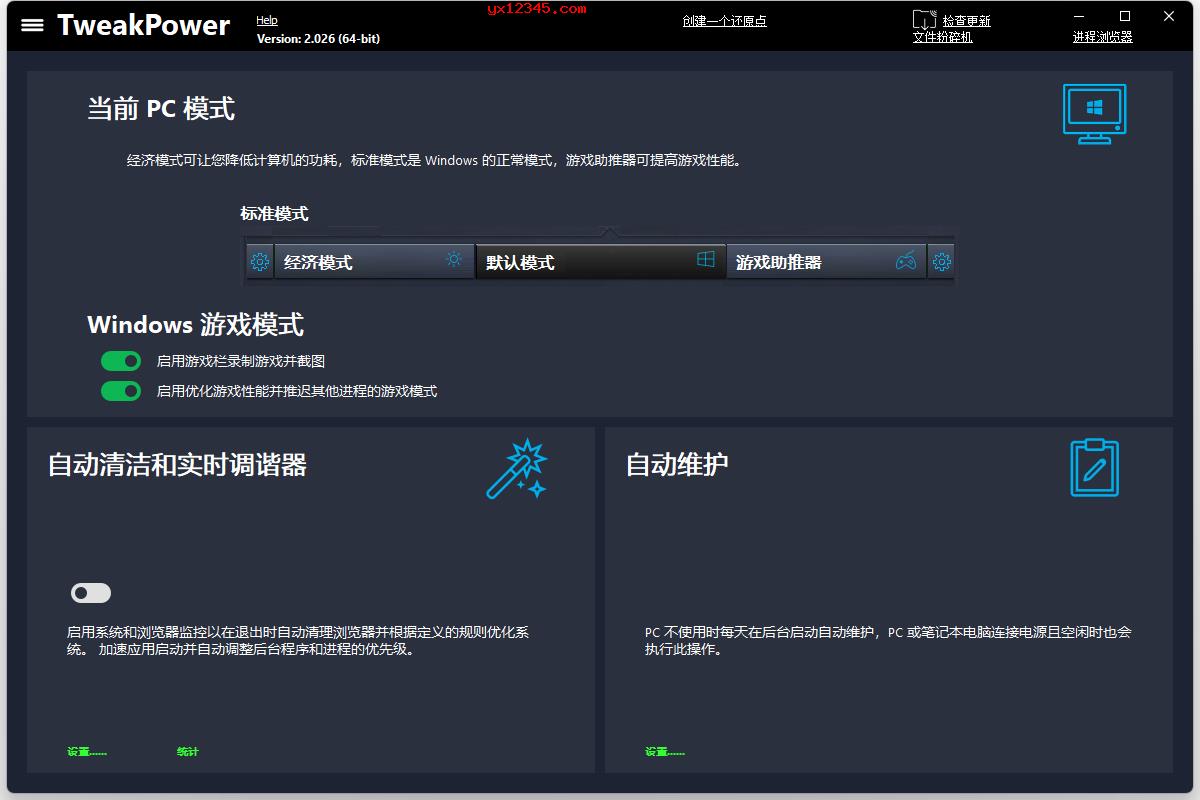
Task: Open the hamburger menu icon
Action: tap(33, 25)
